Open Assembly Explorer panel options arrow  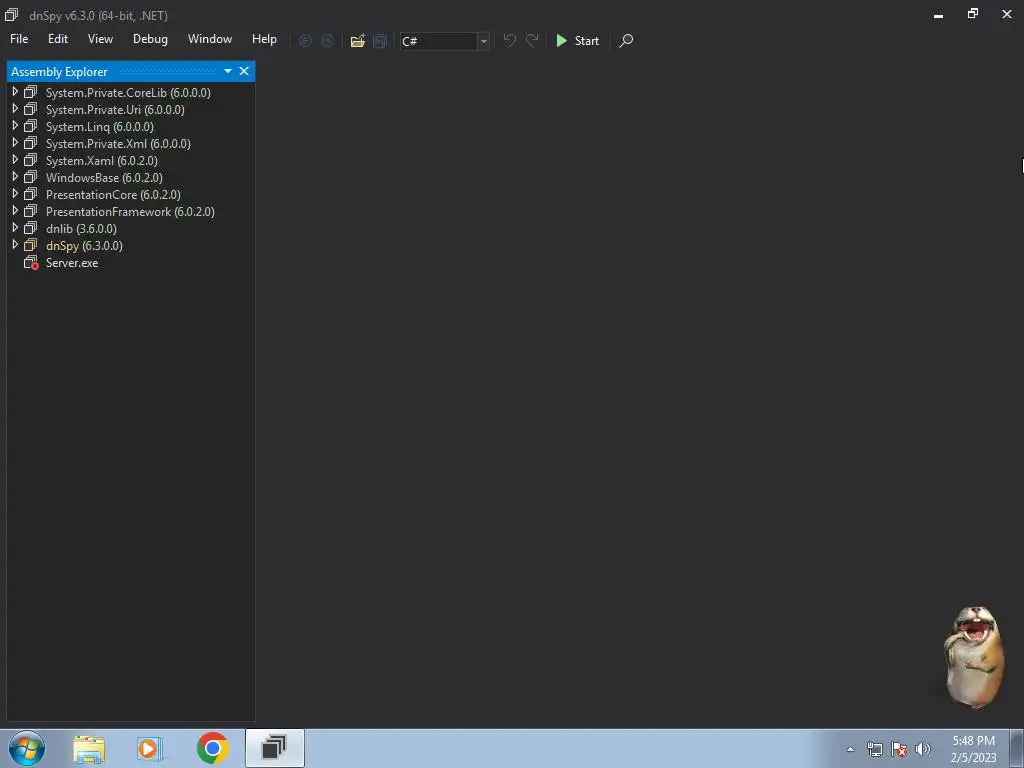click(x=228, y=71)
